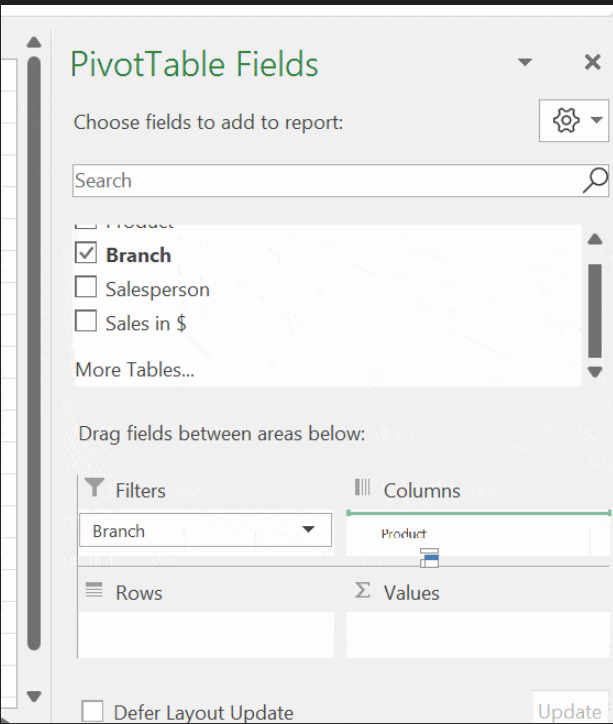Click the Rows area icon

[x=94, y=590]
